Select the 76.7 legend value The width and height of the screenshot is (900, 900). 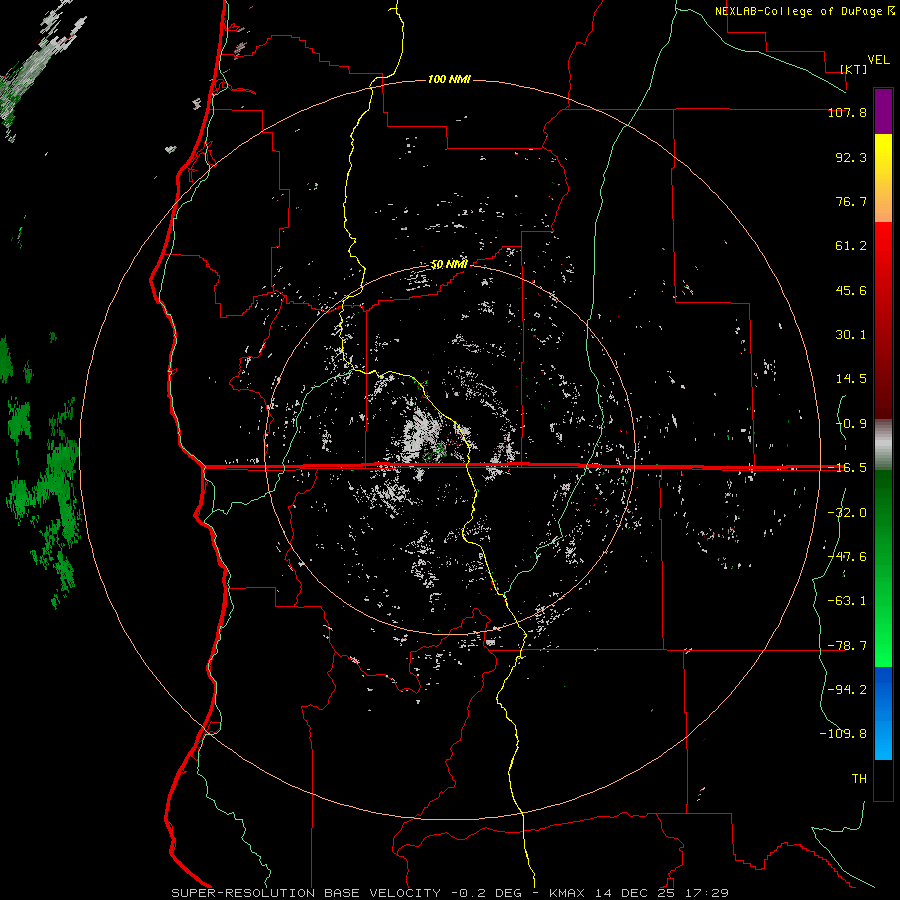(851, 201)
